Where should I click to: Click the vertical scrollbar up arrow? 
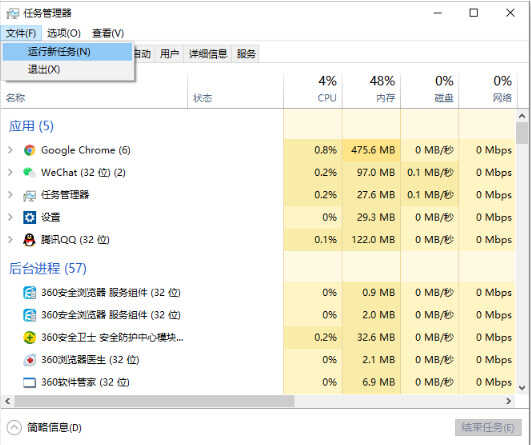(x=523, y=116)
